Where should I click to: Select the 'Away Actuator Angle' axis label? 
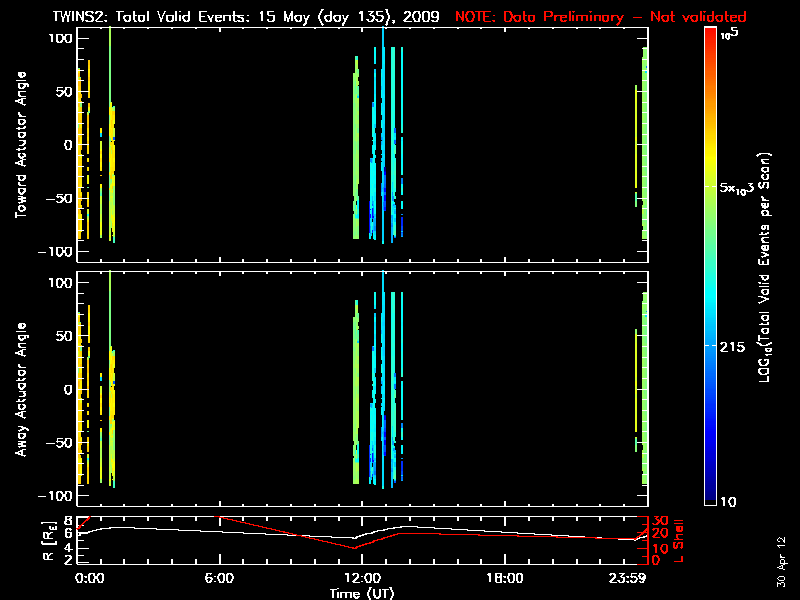pyautogui.click(x=20, y=390)
